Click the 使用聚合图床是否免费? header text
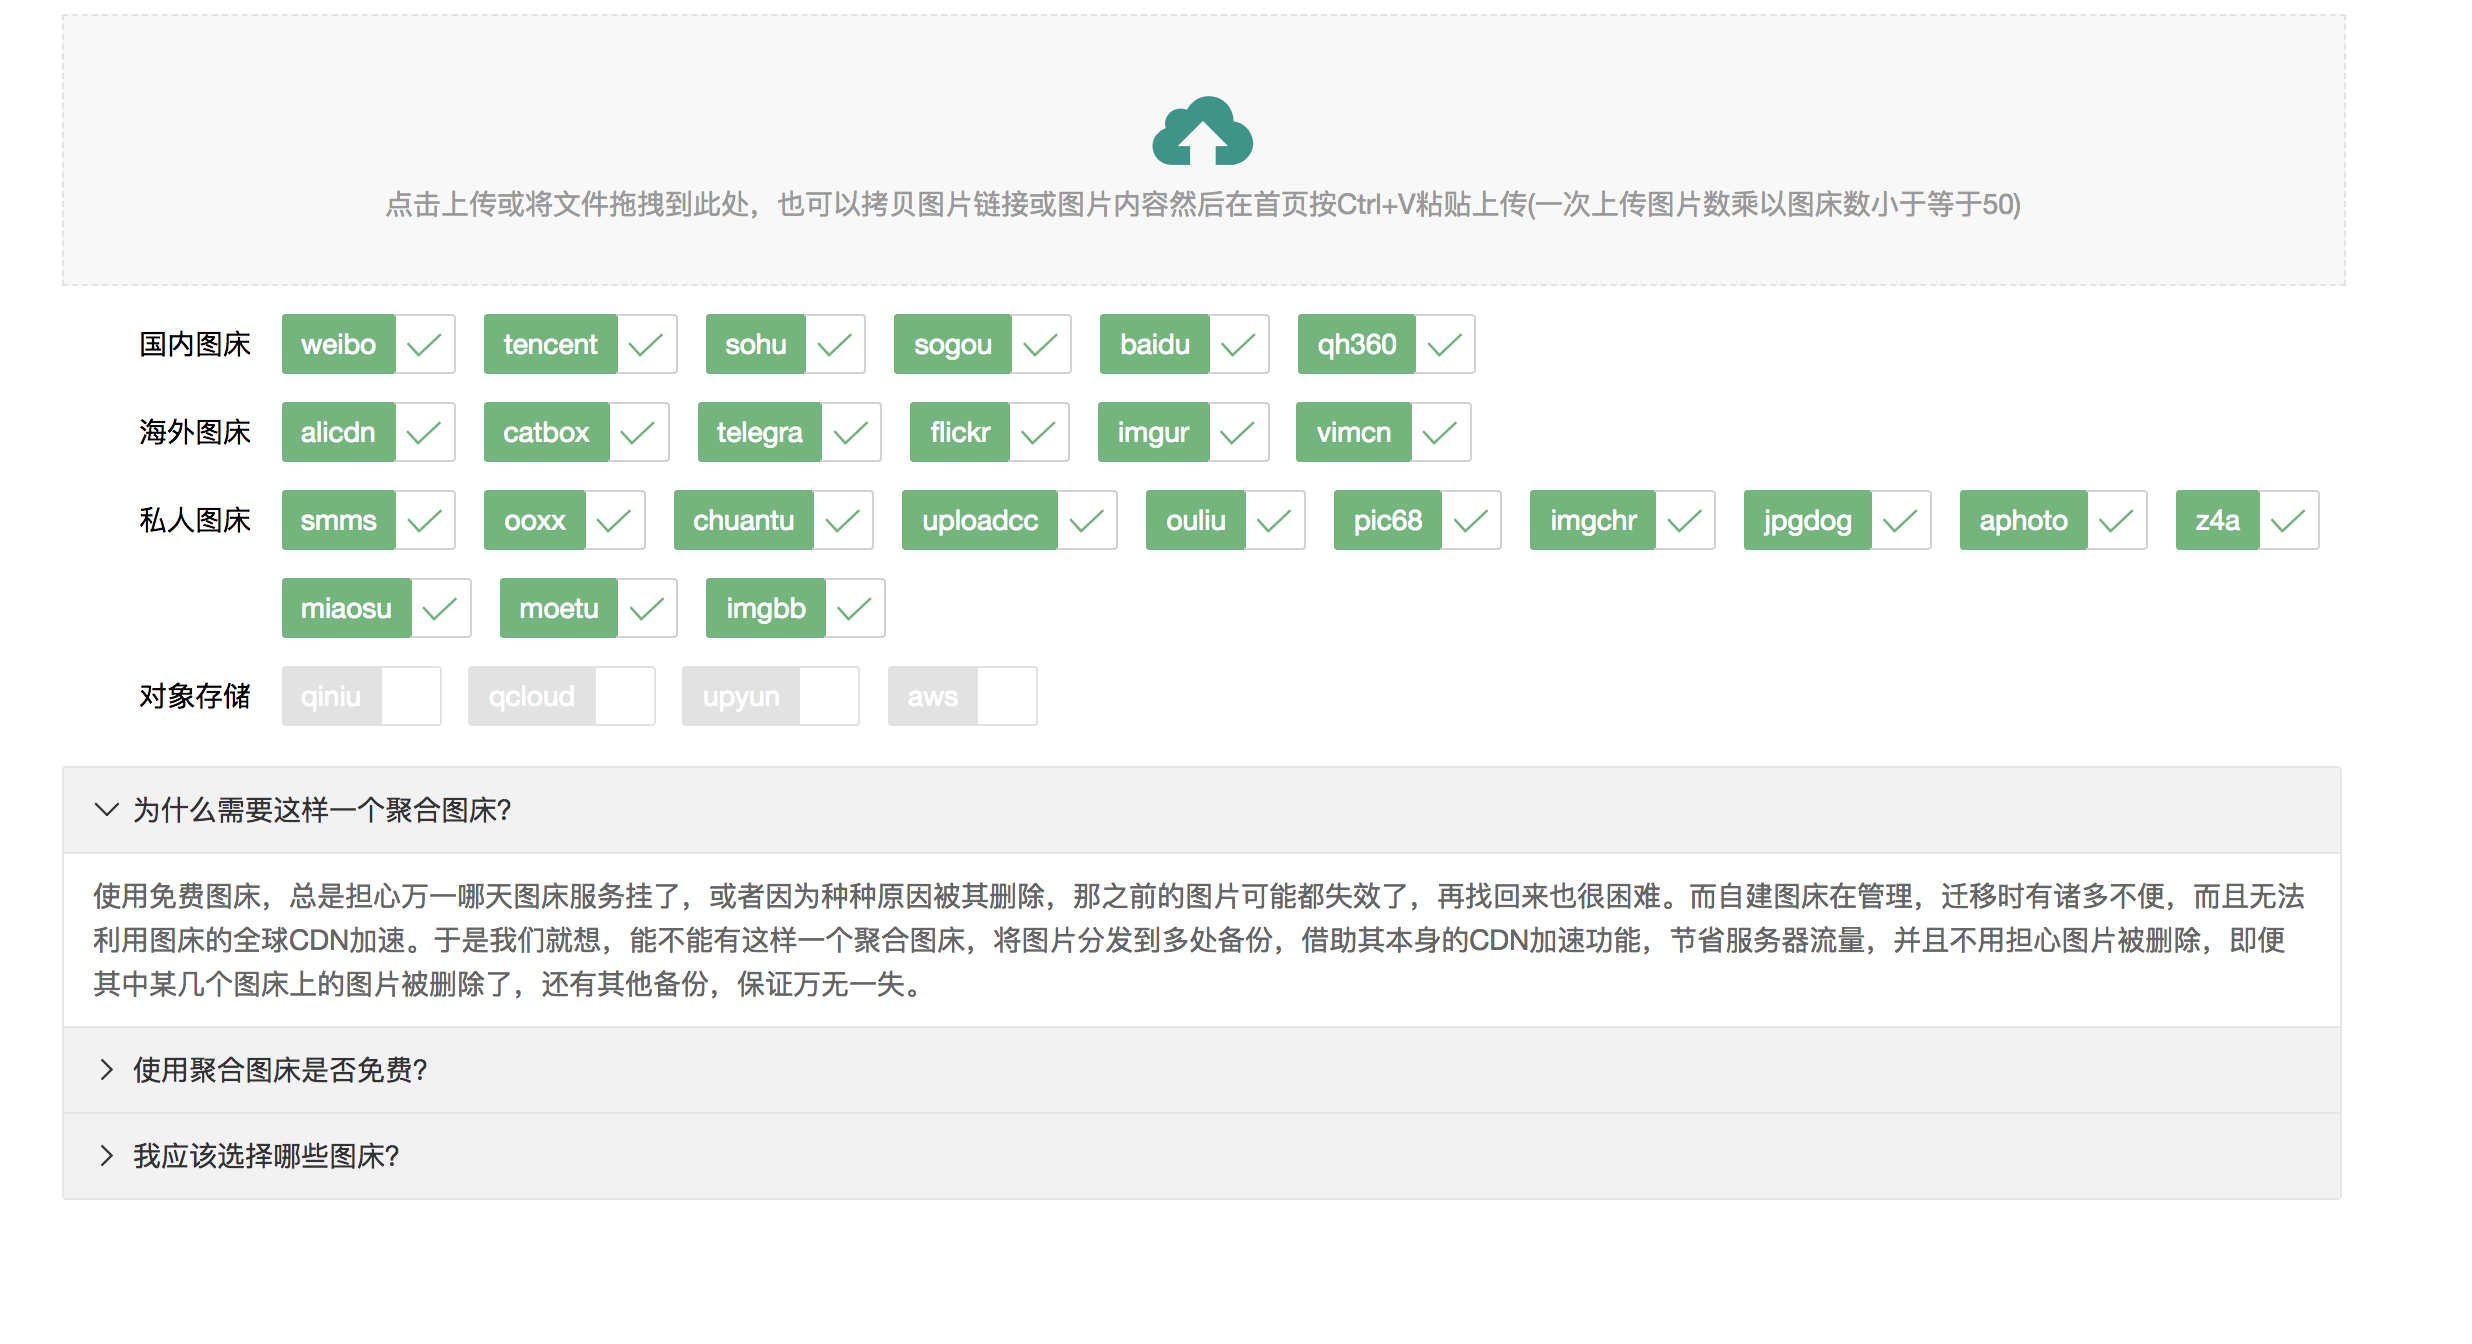The width and height of the screenshot is (2472, 1344). [x=280, y=1070]
